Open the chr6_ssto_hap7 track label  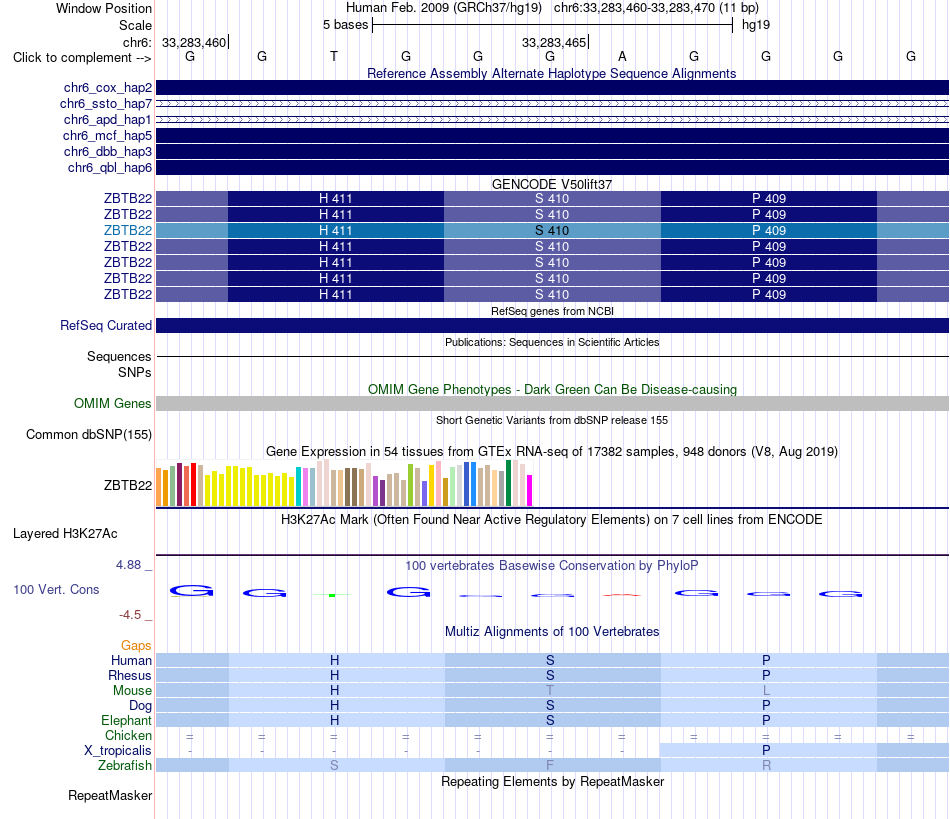coord(106,104)
